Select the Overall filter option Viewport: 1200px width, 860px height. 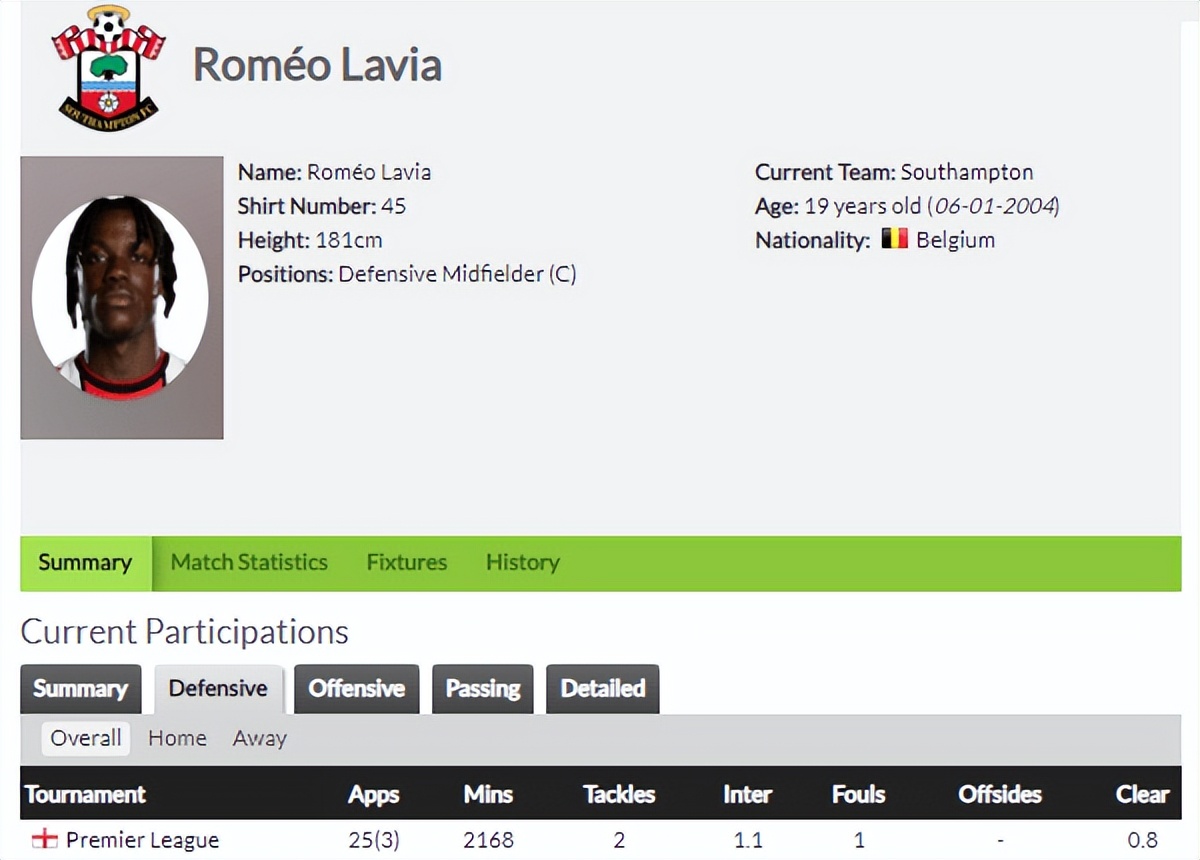click(86, 738)
